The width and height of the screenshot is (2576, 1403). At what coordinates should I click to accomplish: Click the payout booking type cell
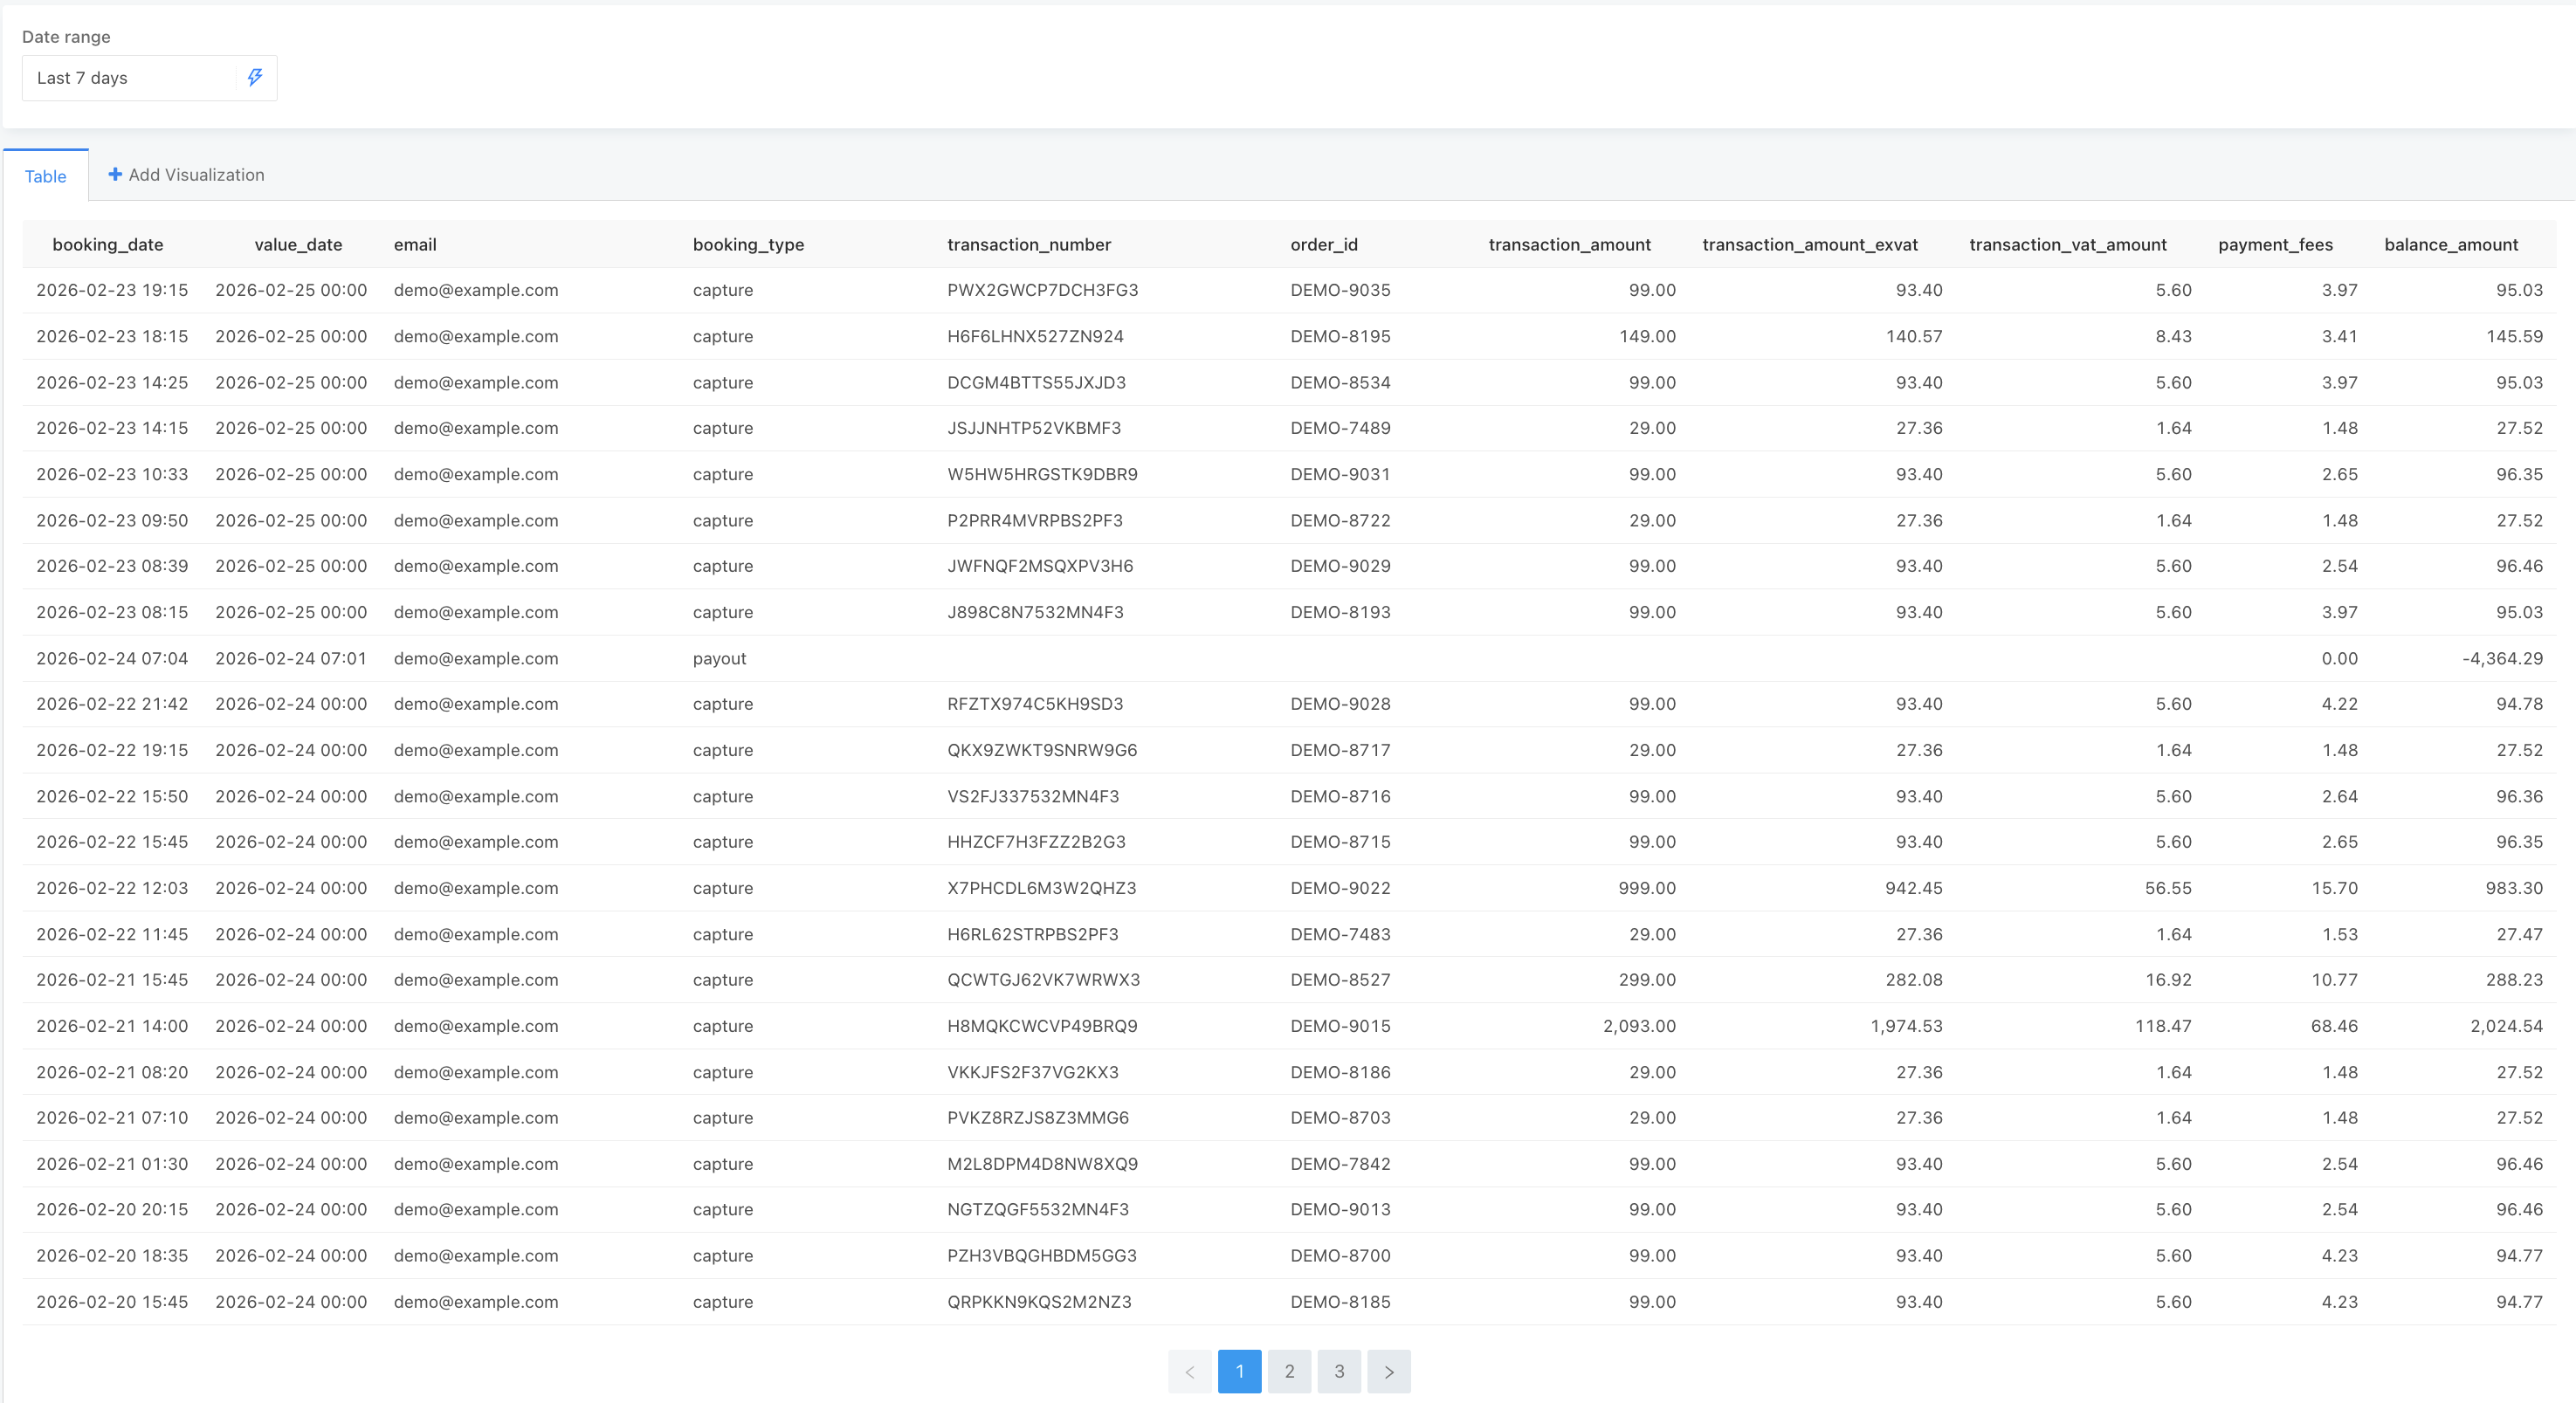pos(719,658)
